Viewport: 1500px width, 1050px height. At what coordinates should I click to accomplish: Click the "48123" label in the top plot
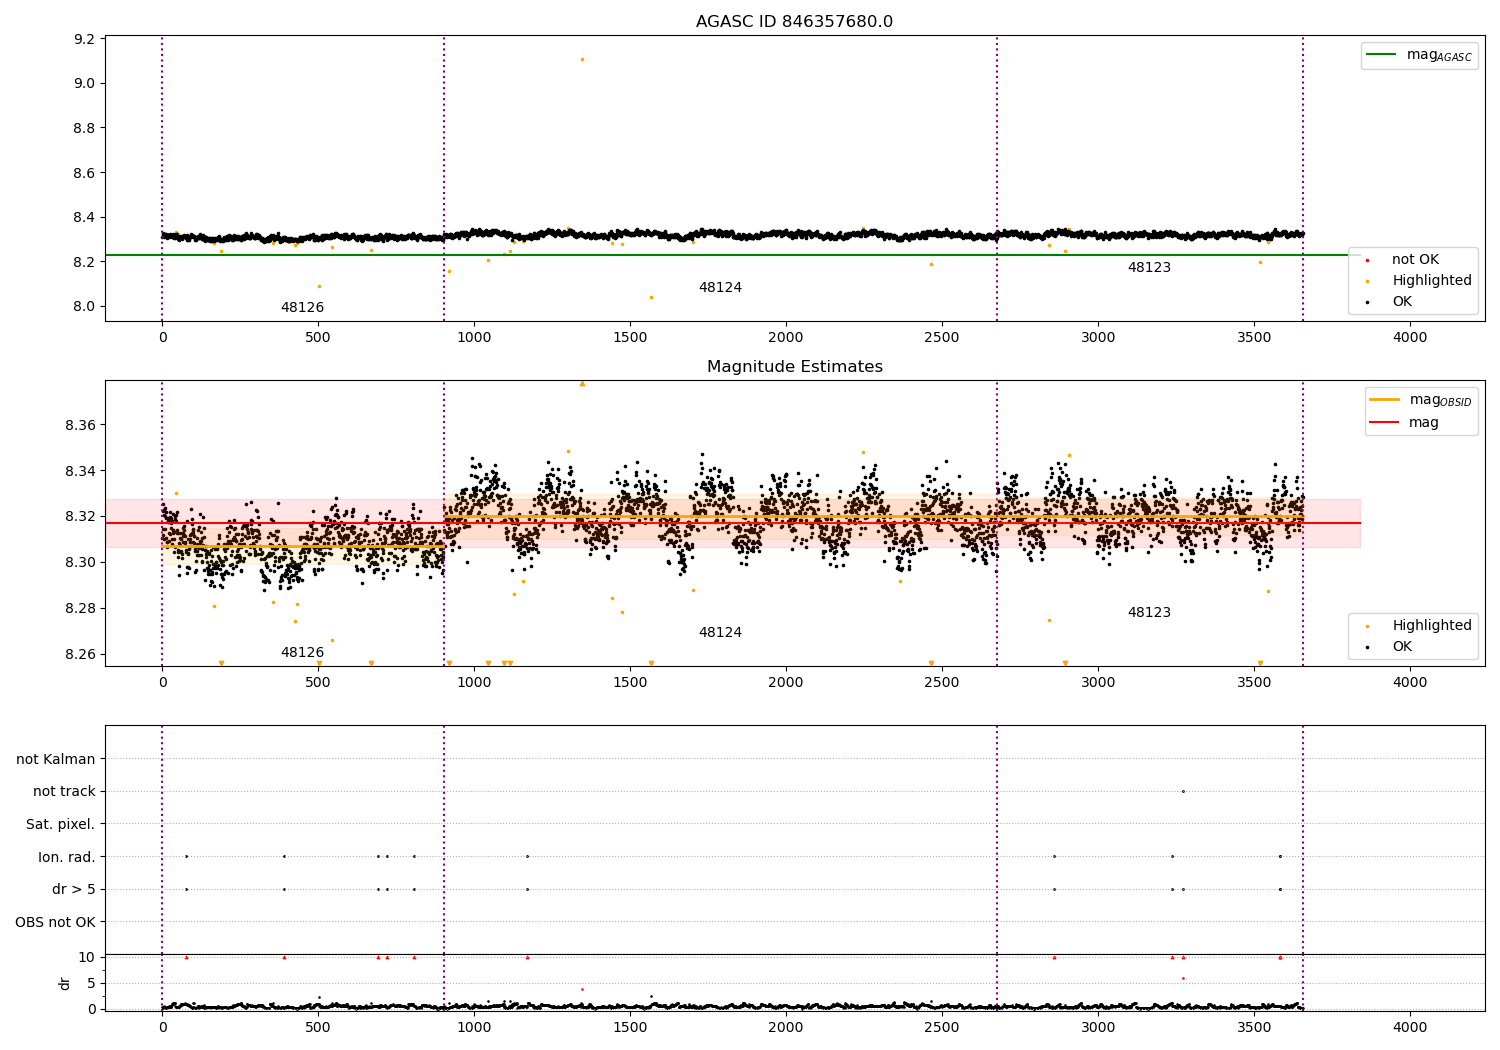(1149, 268)
